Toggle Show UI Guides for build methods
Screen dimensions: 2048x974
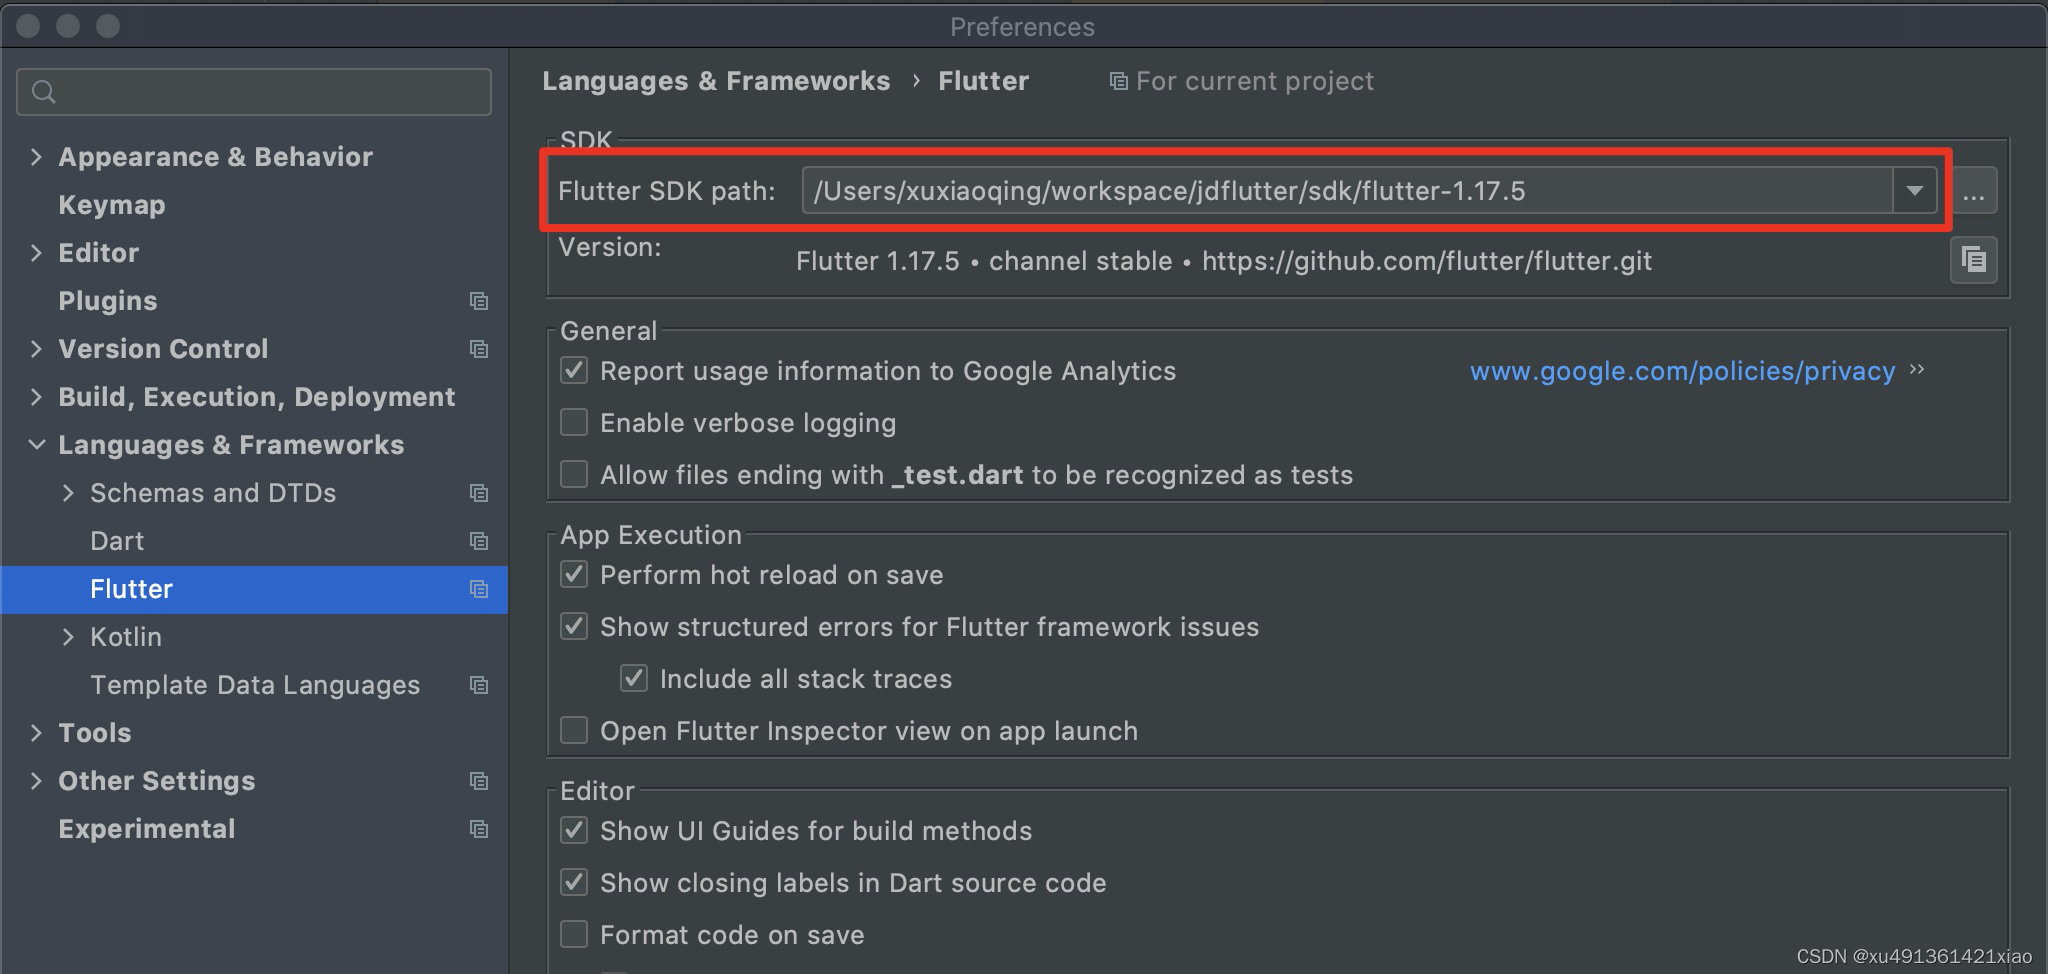(574, 831)
